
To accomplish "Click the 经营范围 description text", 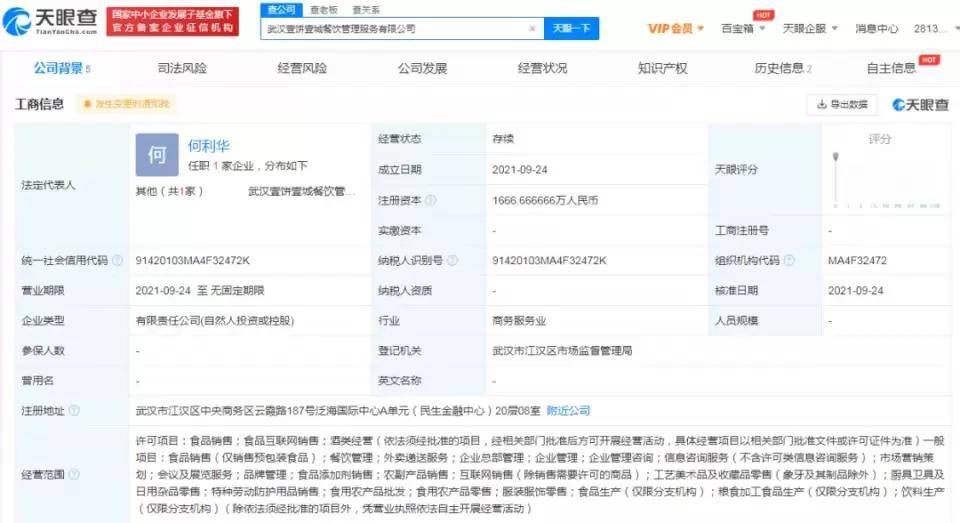I will pos(540,475).
